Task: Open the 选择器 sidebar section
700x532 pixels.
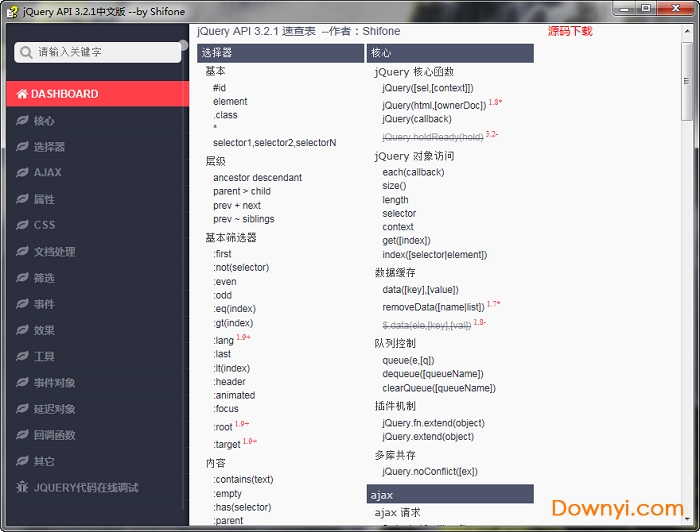Action: coord(98,146)
